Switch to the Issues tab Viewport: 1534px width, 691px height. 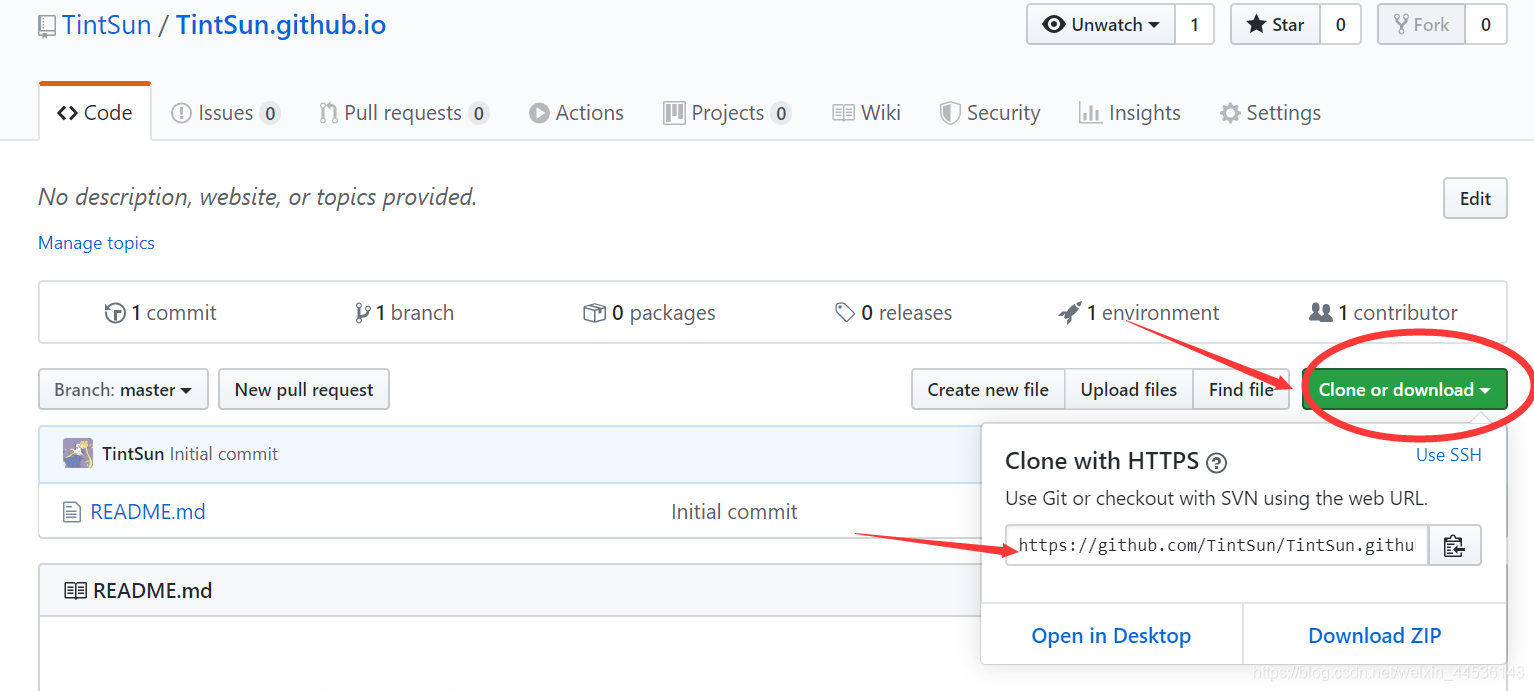point(225,113)
